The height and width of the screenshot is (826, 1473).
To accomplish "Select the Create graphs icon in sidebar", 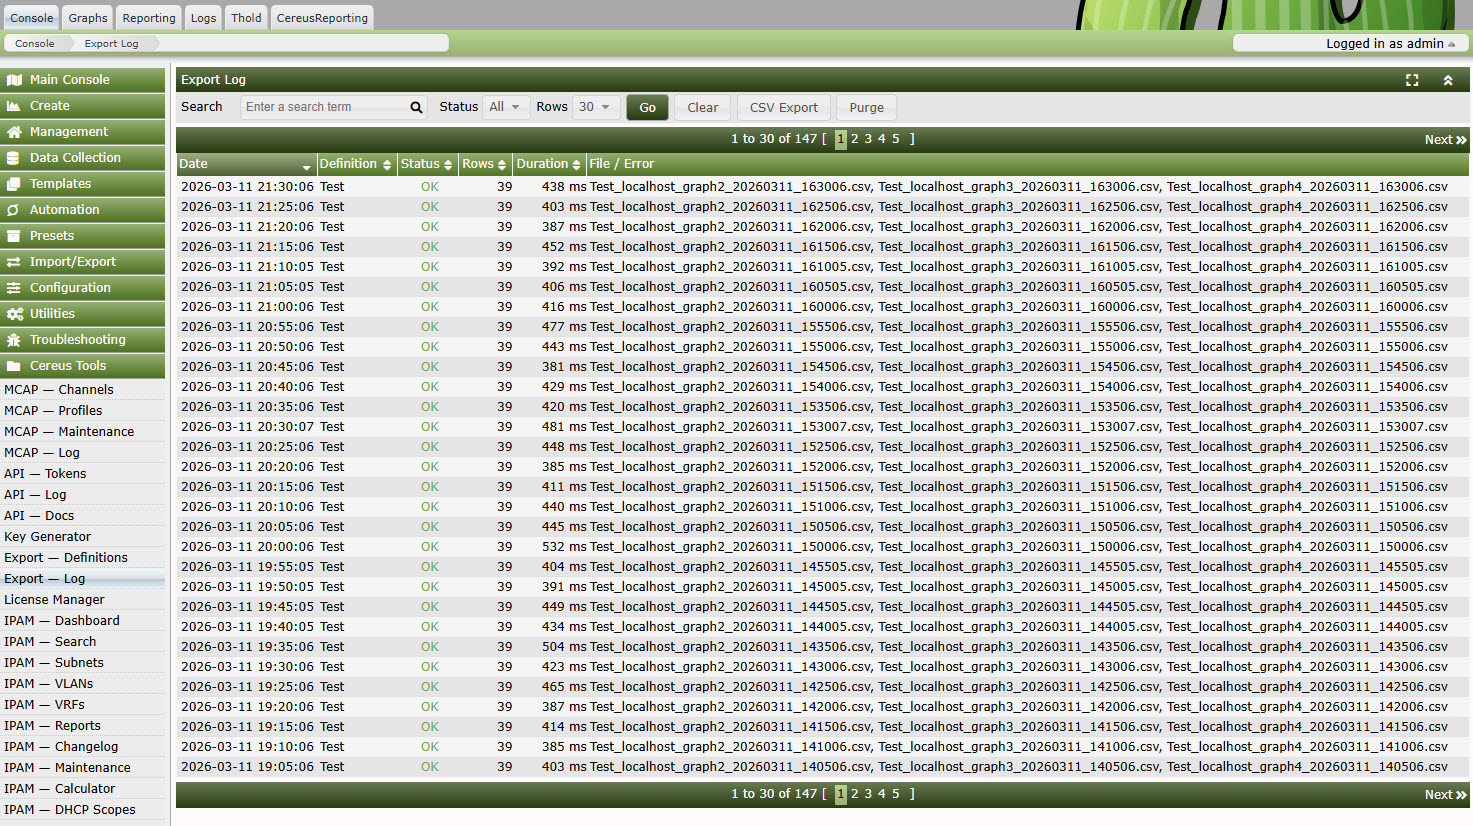I will click(x=14, y=105).
